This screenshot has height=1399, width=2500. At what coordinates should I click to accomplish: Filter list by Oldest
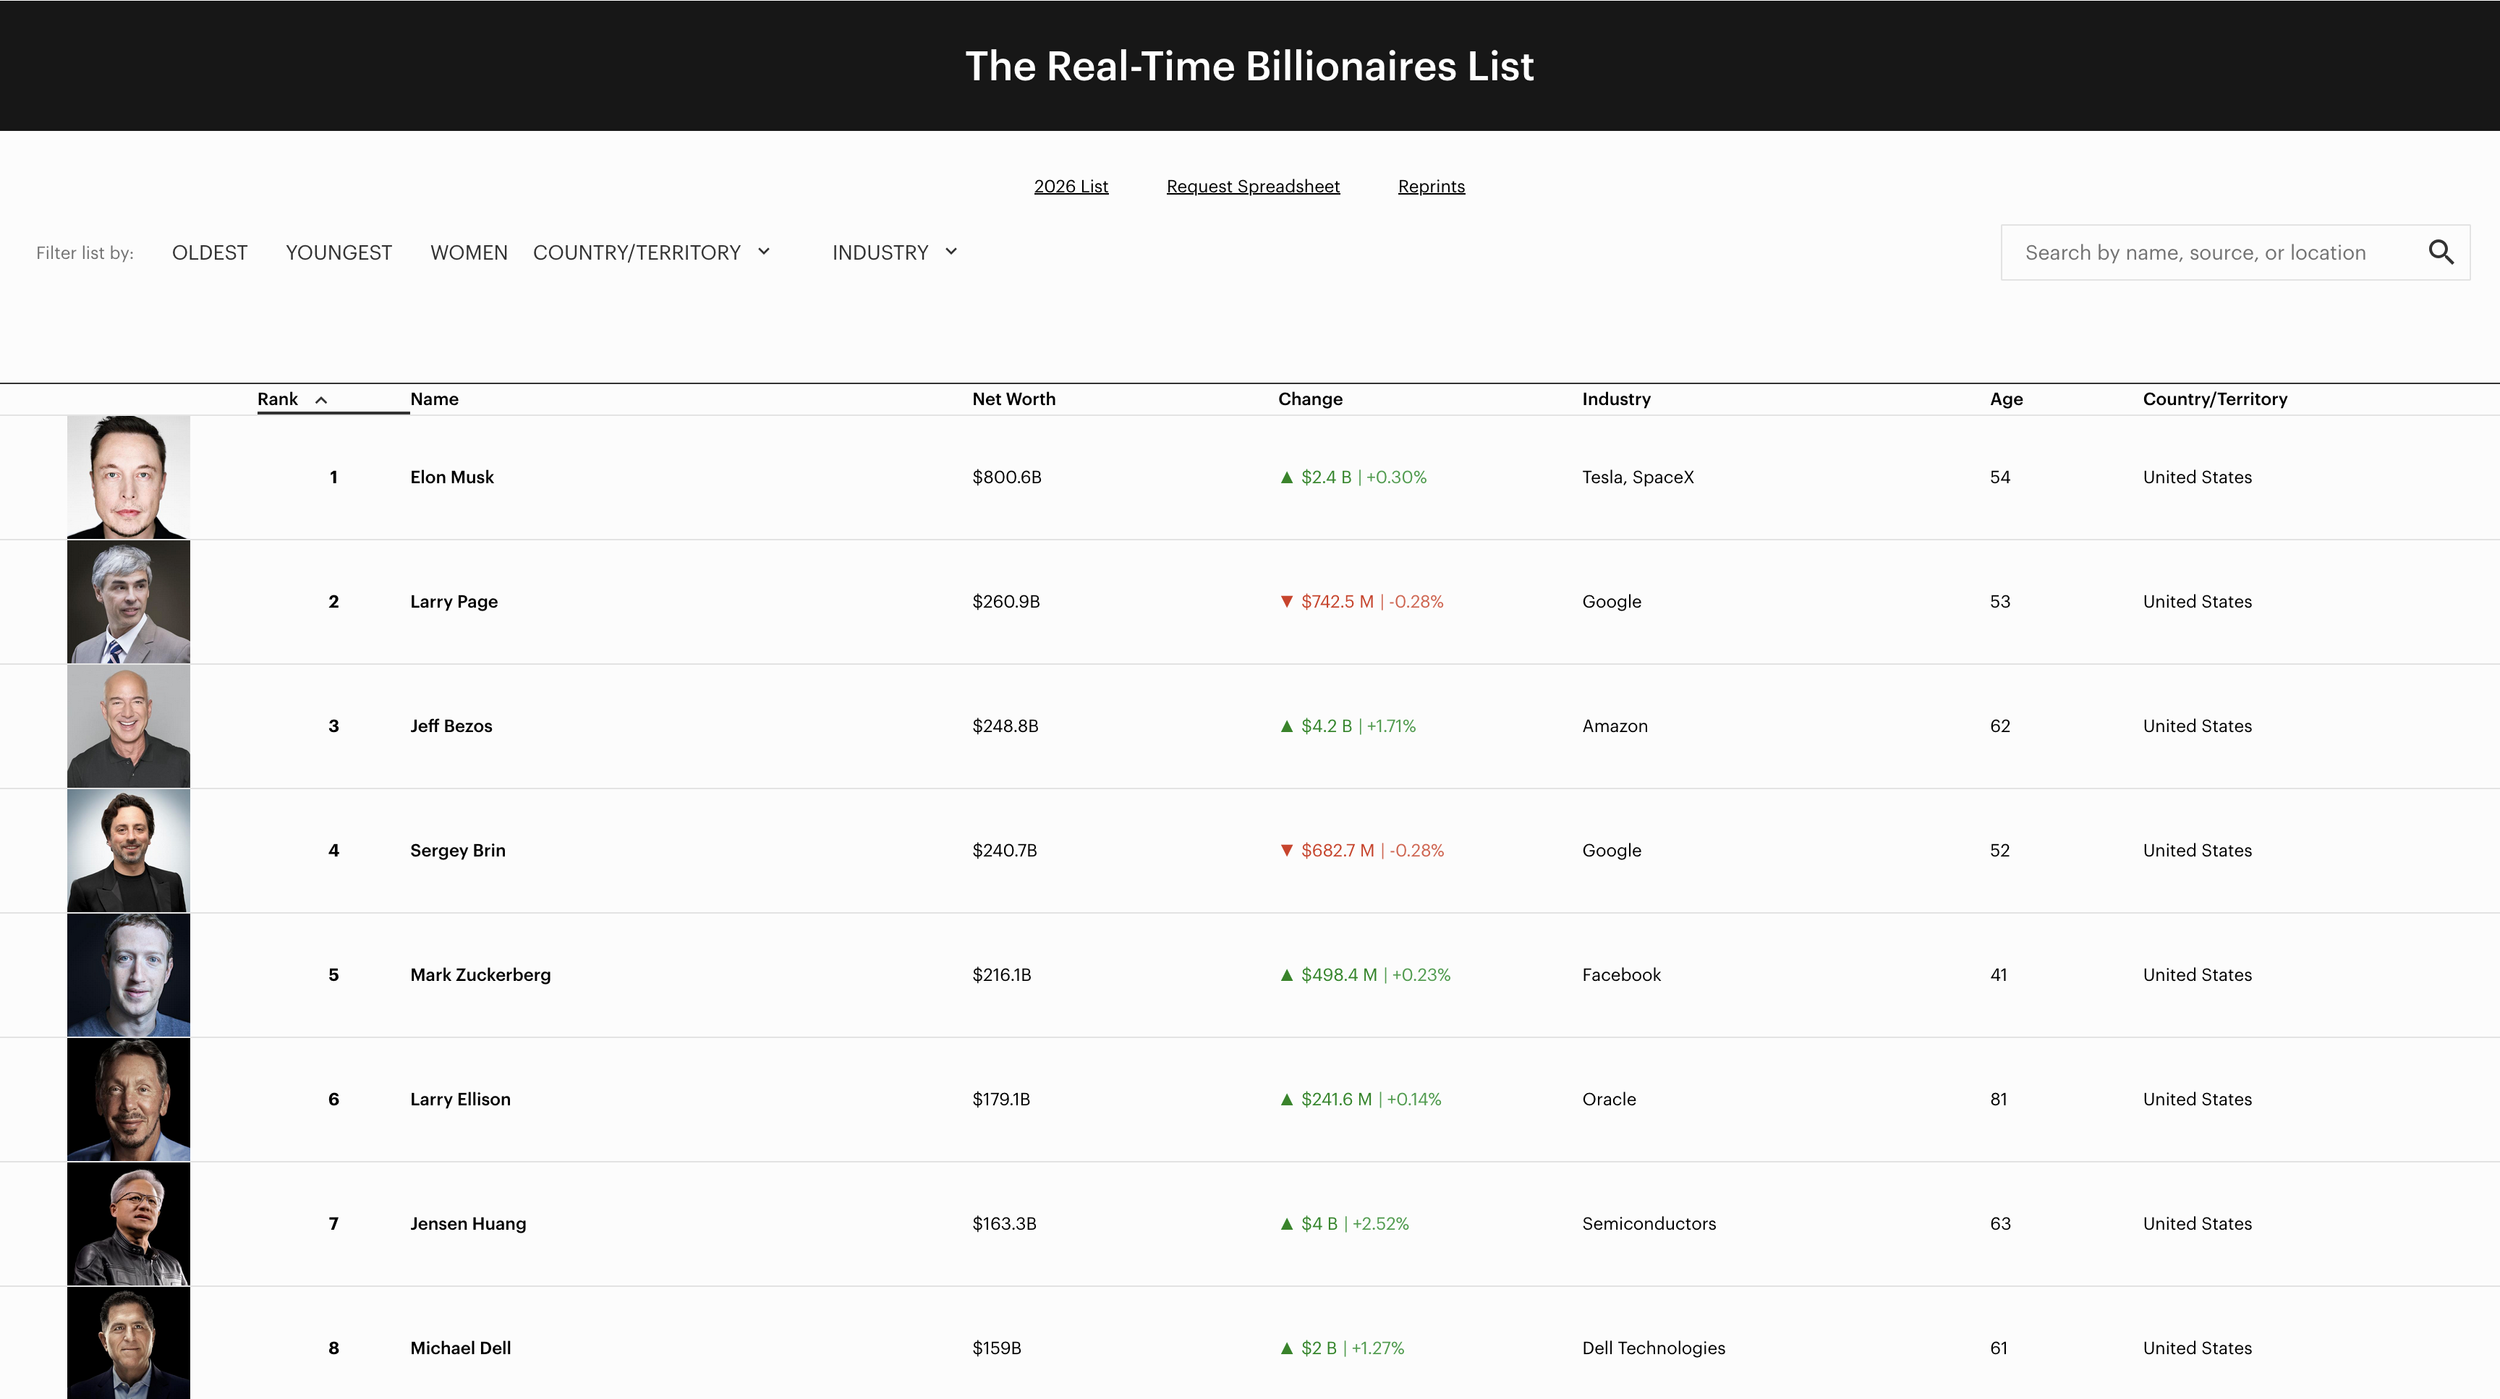tap(209, 253)
